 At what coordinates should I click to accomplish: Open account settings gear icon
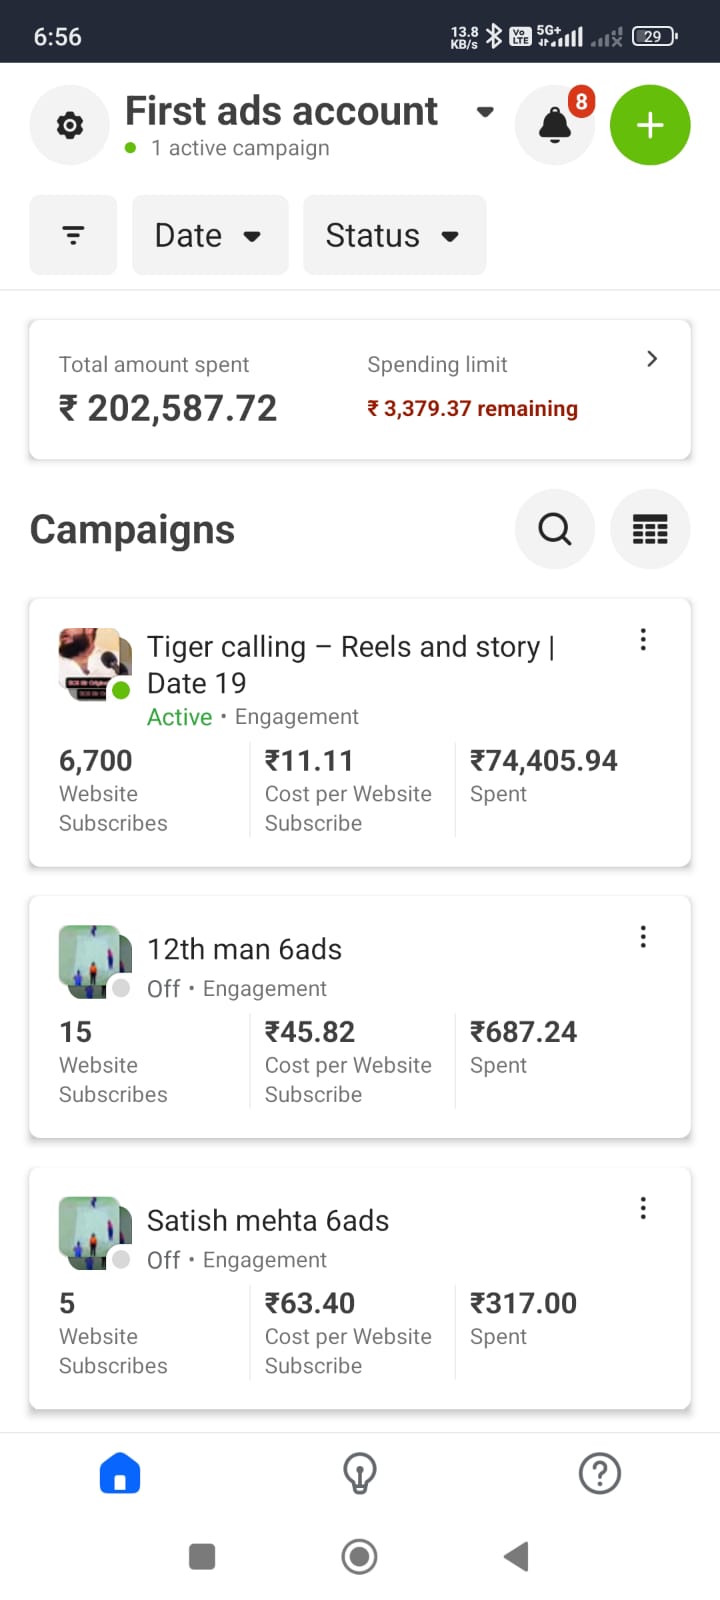(69, 126)
